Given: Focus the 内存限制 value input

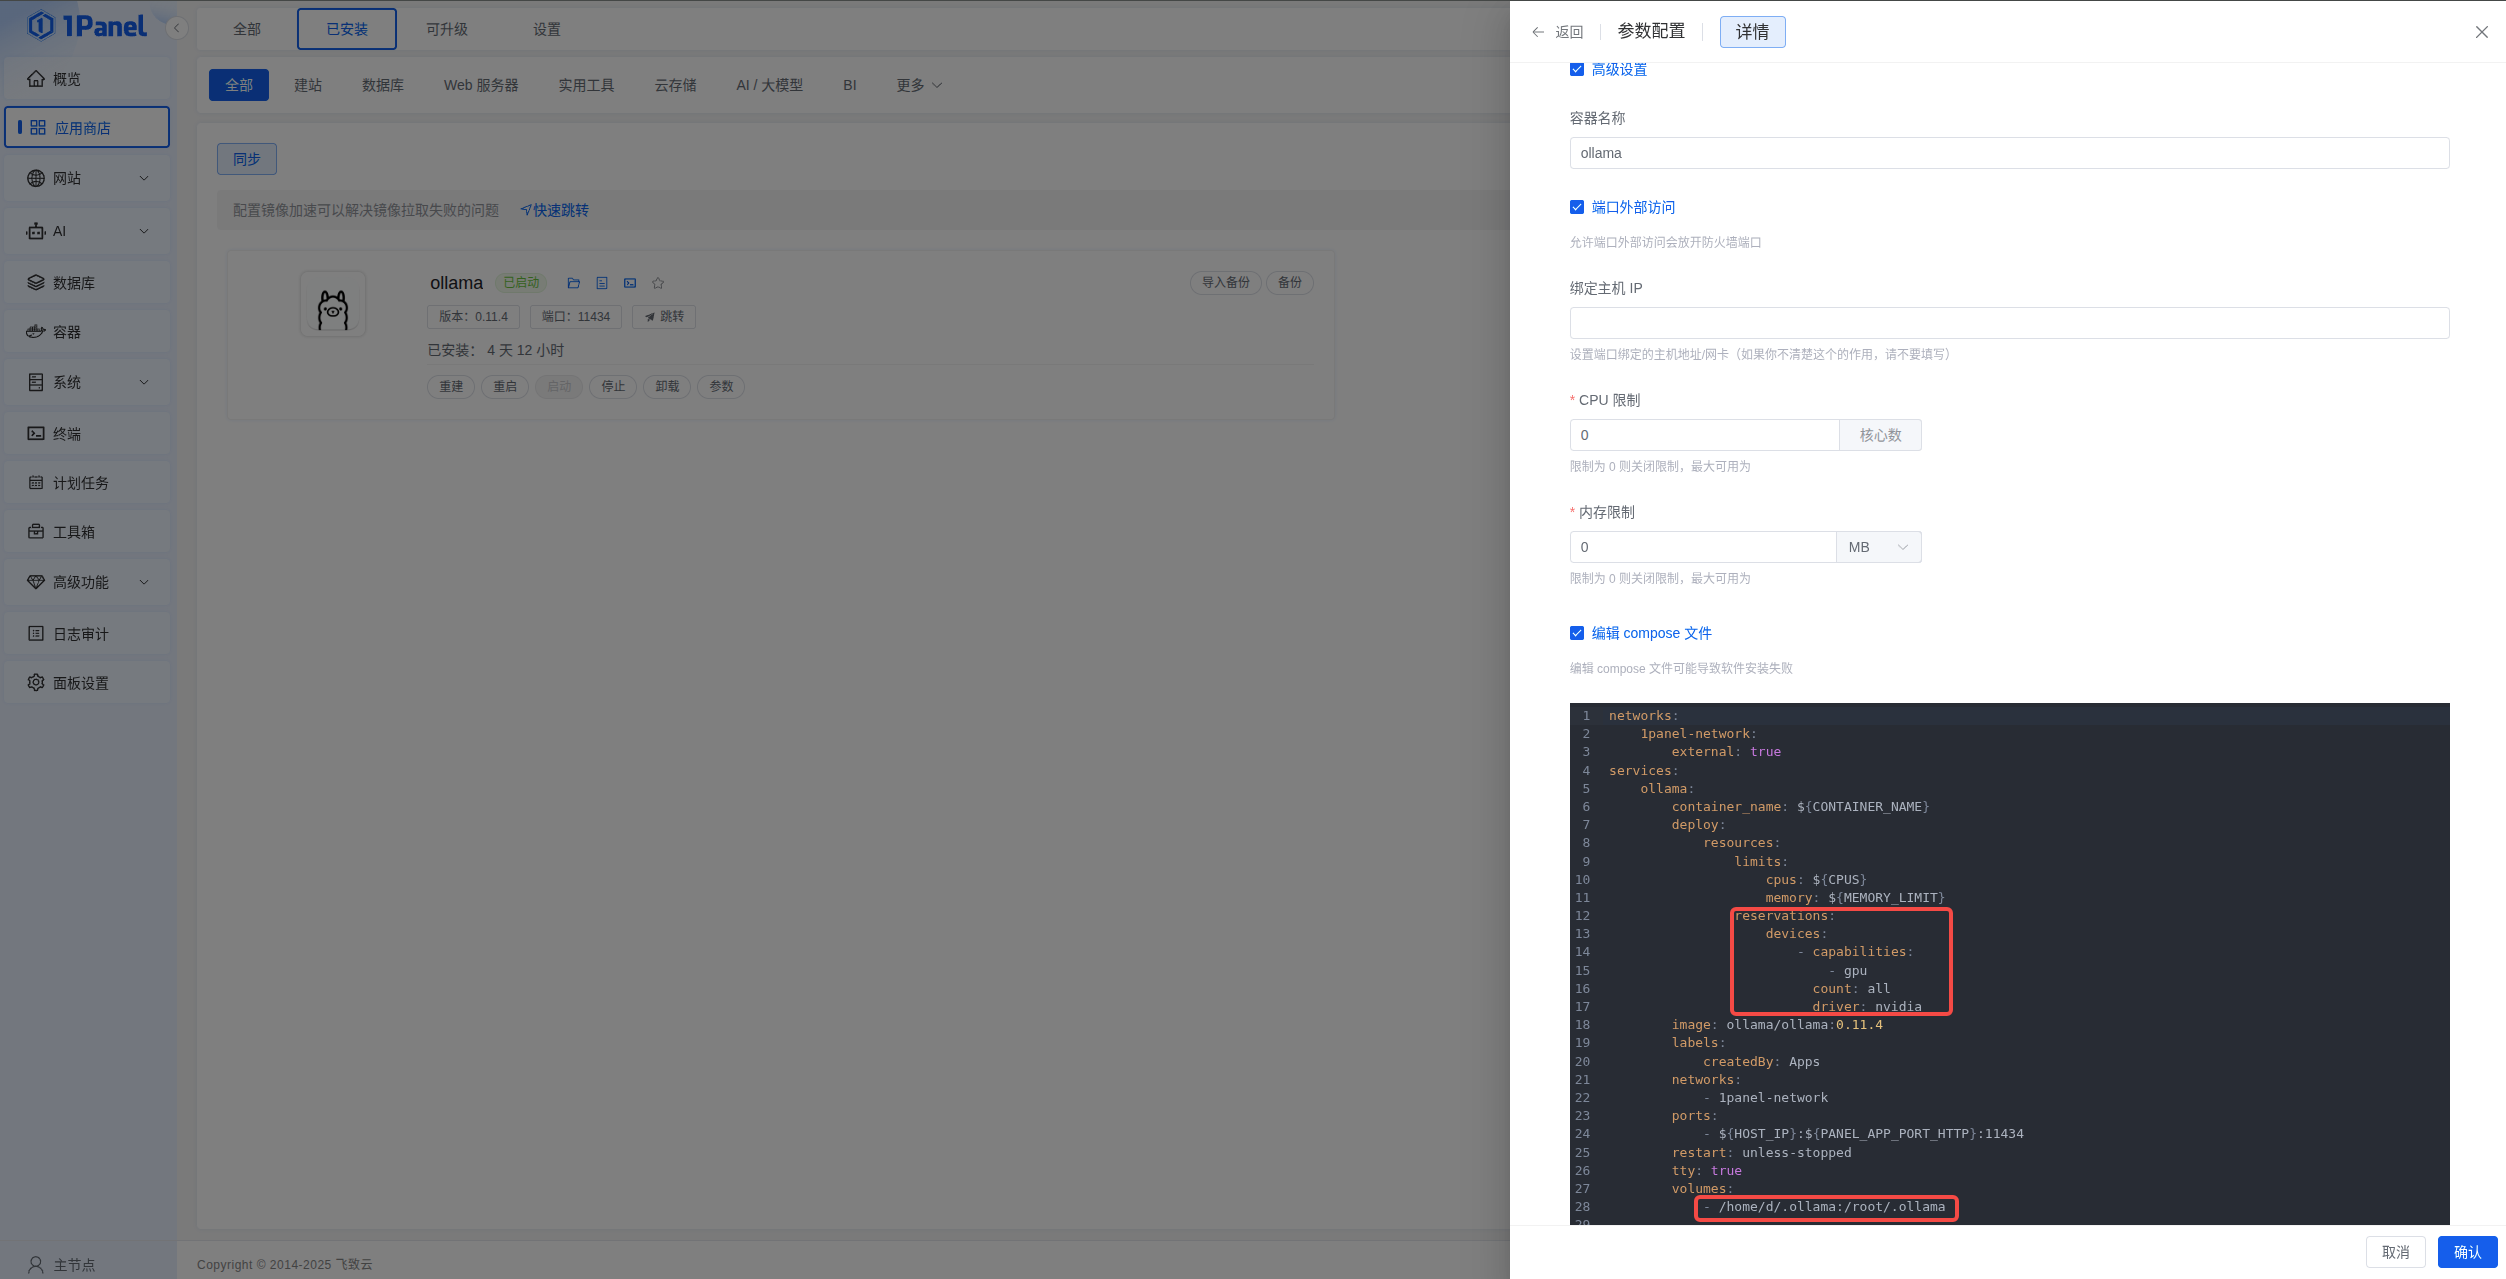Looking at the screenshot, I should click(x=1703, y=547).
